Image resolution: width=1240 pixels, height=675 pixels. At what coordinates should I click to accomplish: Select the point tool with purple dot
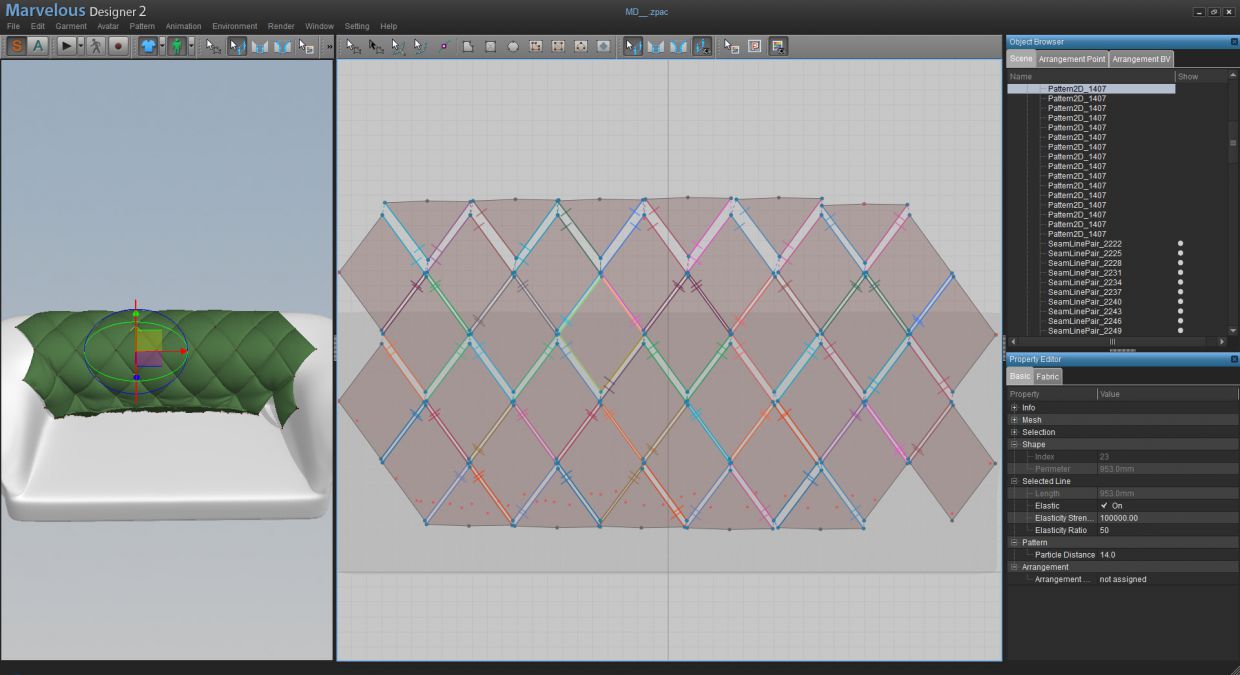point(444,46)
